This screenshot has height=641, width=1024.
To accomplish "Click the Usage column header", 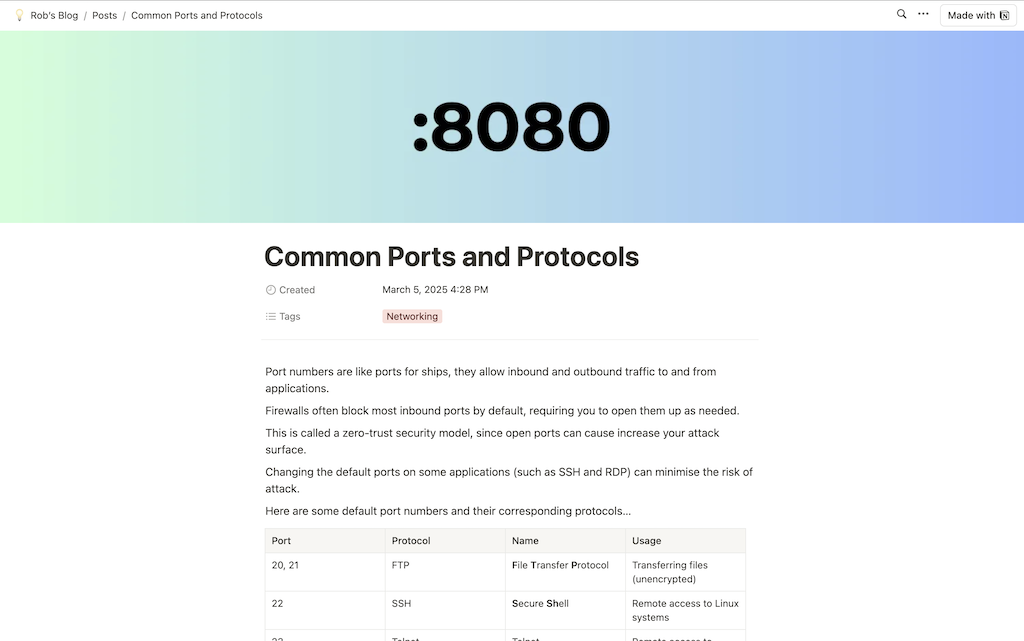I will pos(646,541).
